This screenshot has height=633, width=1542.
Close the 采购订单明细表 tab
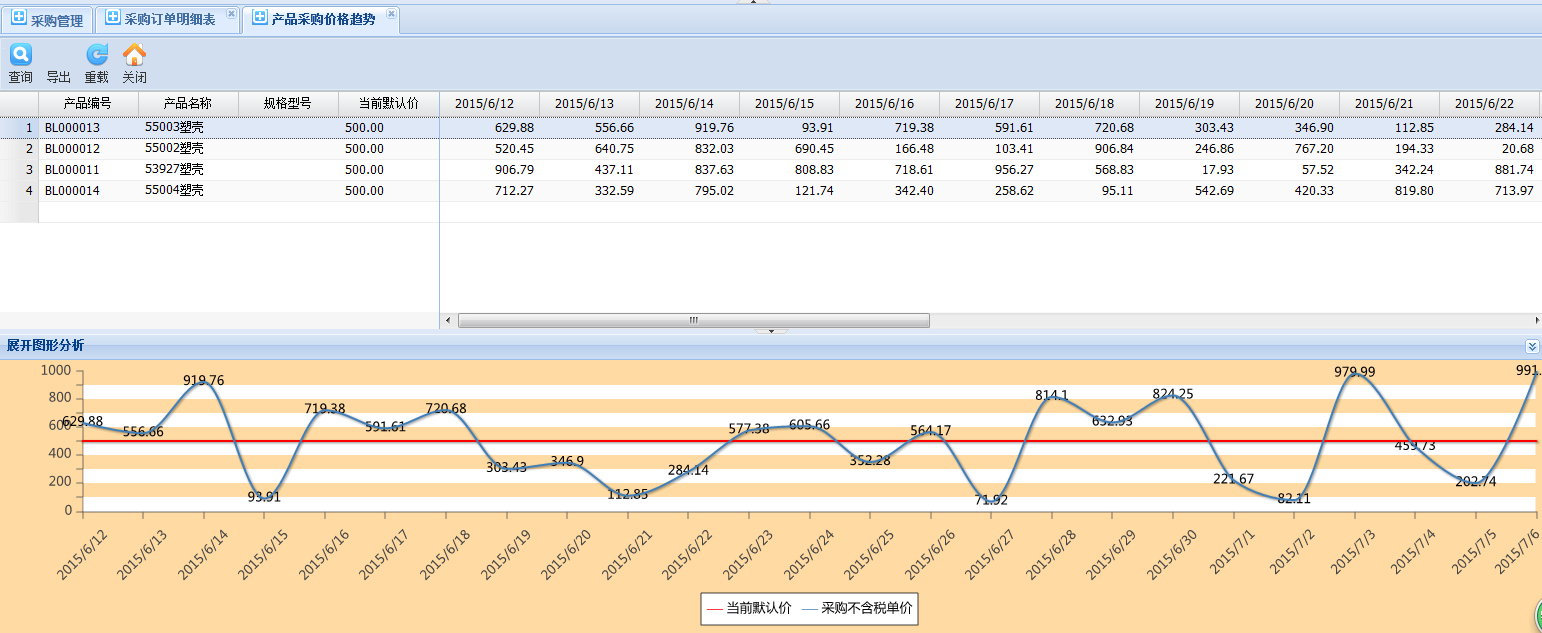[231, 14]
